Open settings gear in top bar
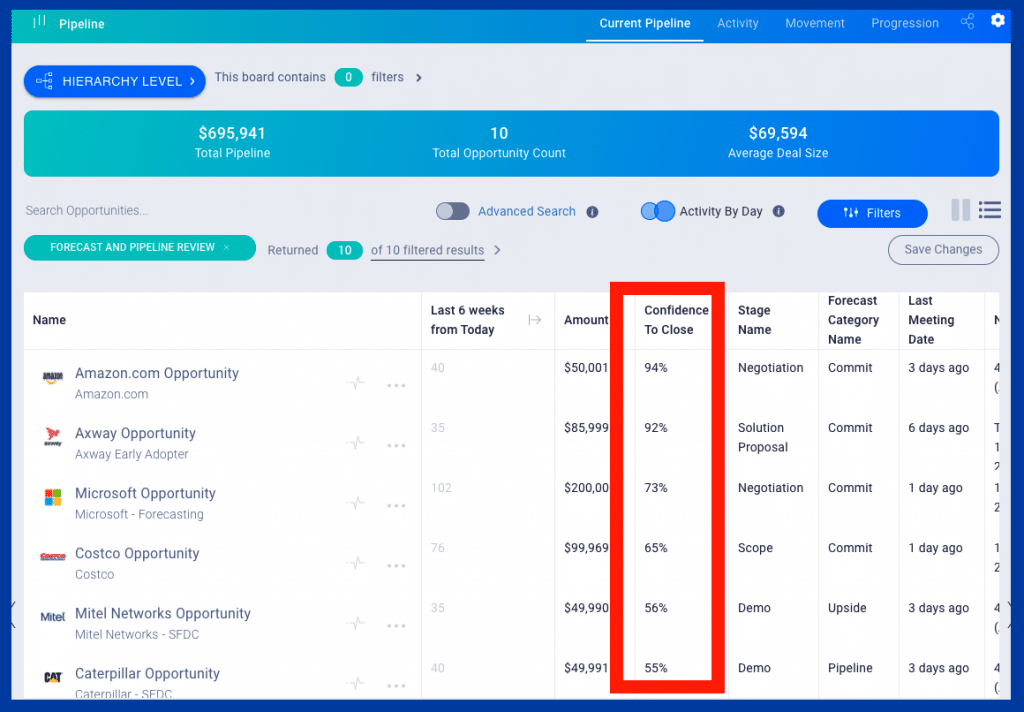 click(997, 21)
